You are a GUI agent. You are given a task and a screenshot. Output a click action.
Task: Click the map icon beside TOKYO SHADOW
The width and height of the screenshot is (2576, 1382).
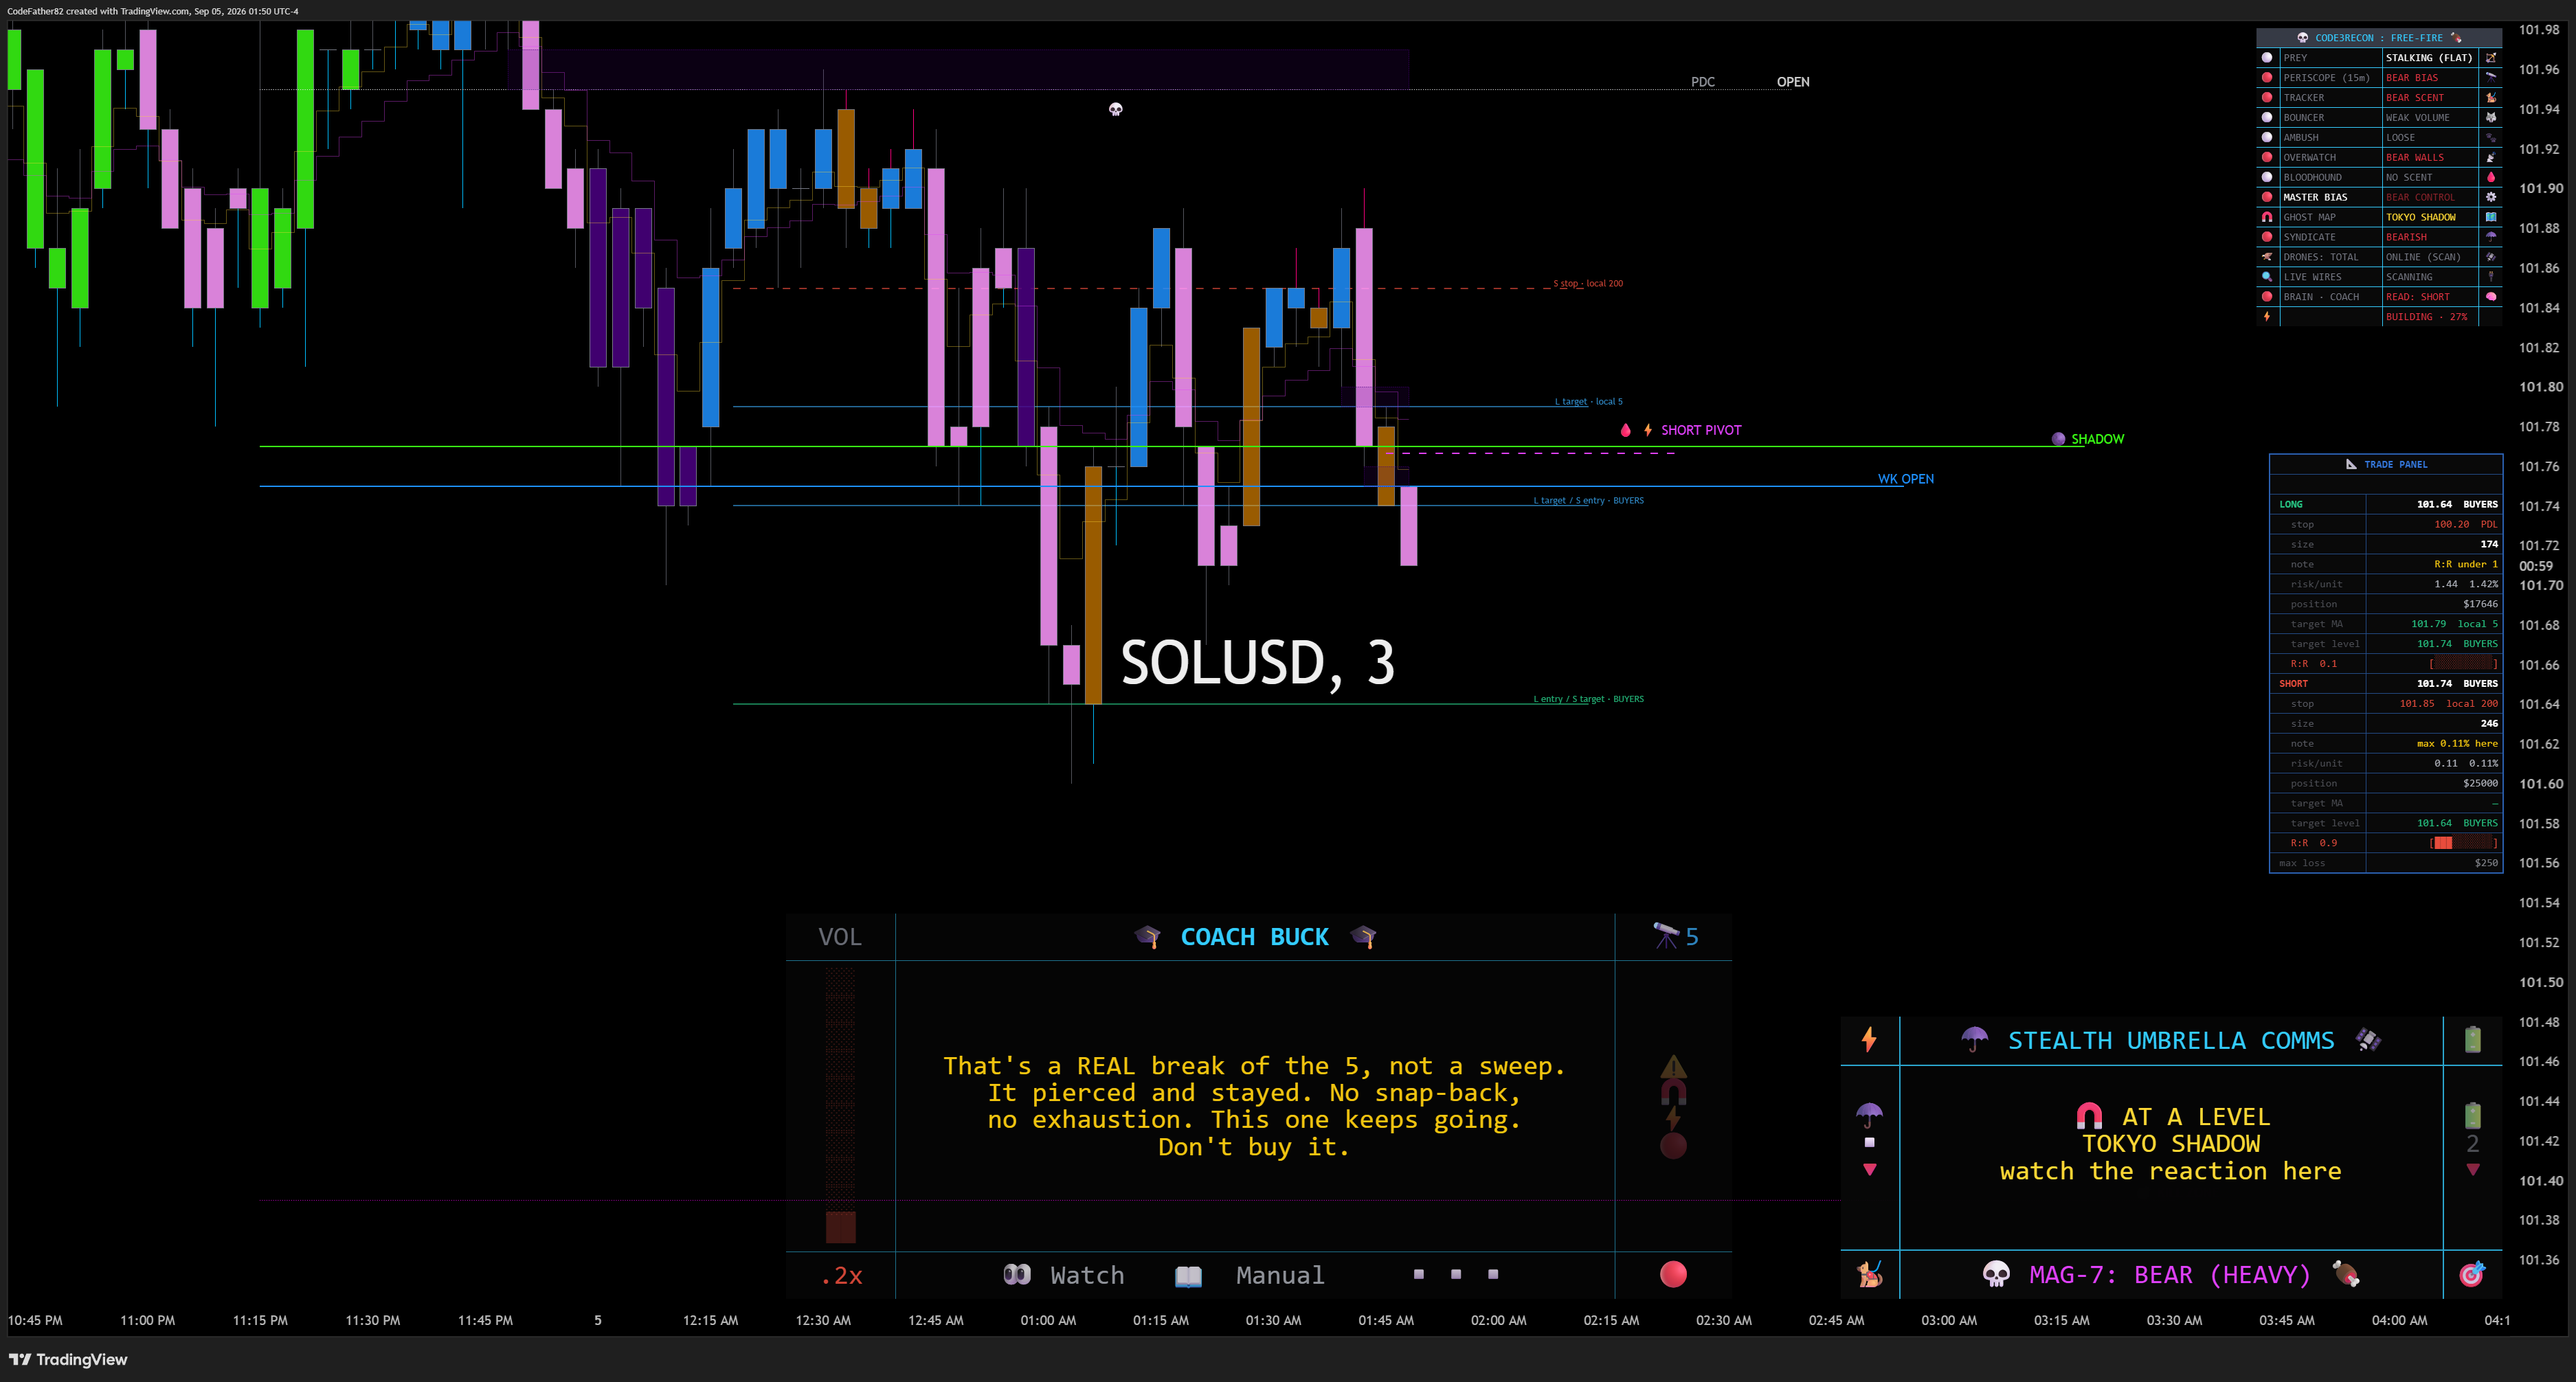tap(2491, 217)
